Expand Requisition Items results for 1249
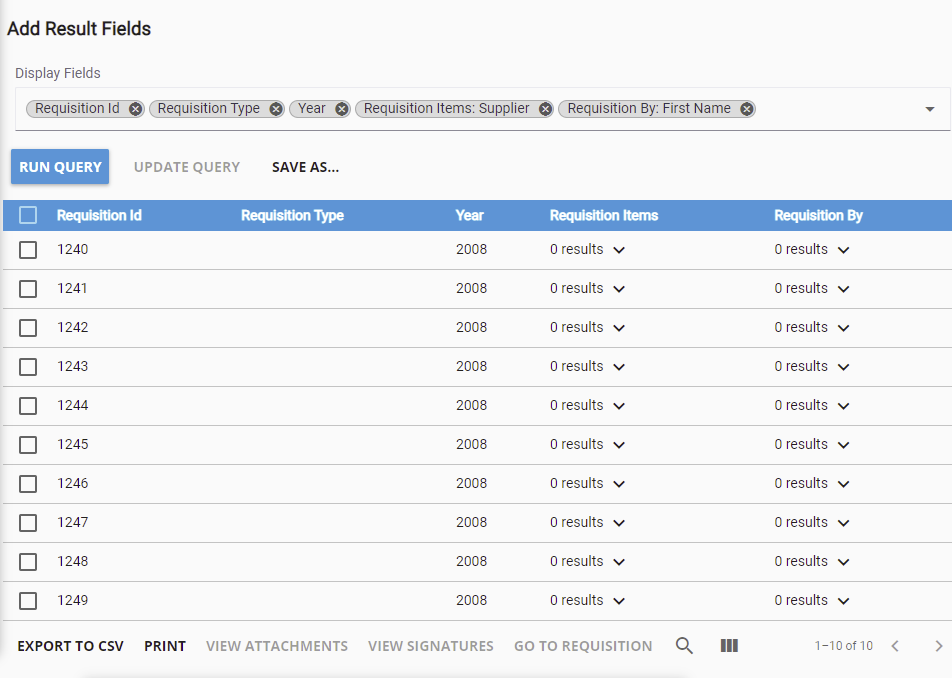The width and height of the screenshot is (952, 678). pos(619,601)
